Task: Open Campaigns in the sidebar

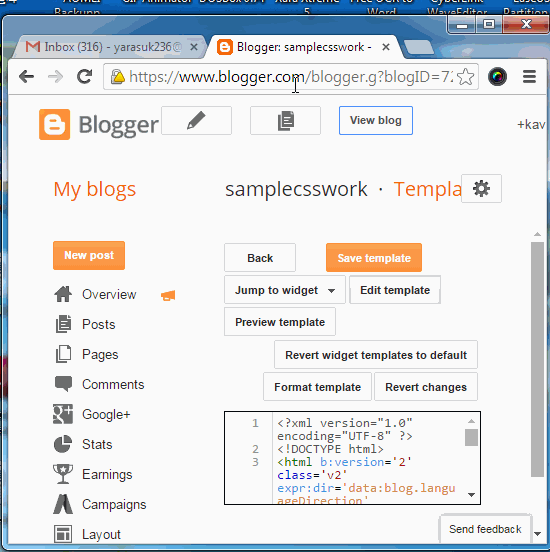Action: click(x=114, y=504)
